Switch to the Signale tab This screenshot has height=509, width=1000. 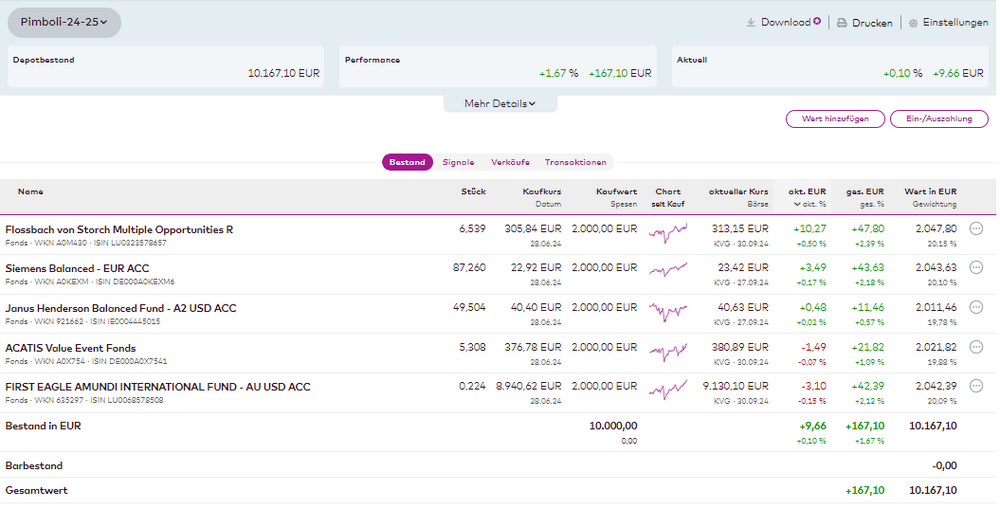coord(458,162)
